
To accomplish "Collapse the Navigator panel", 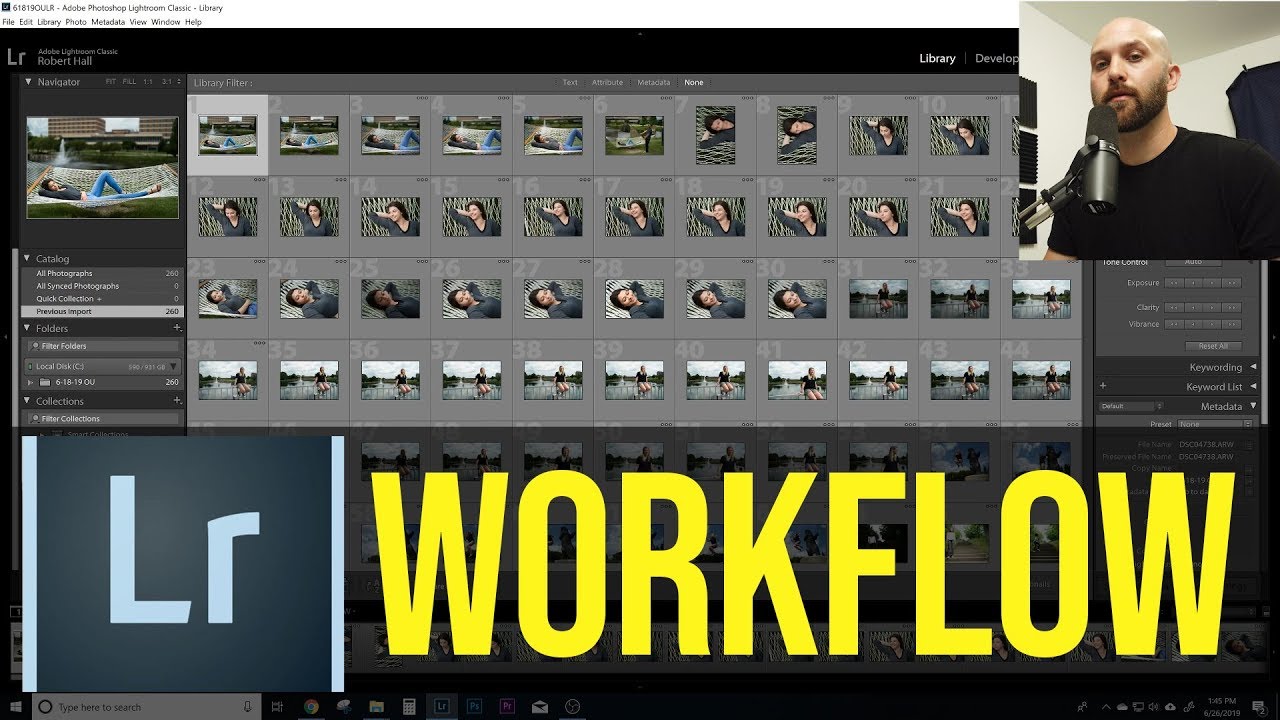I will pyautogui.click(x=29, y=82).
